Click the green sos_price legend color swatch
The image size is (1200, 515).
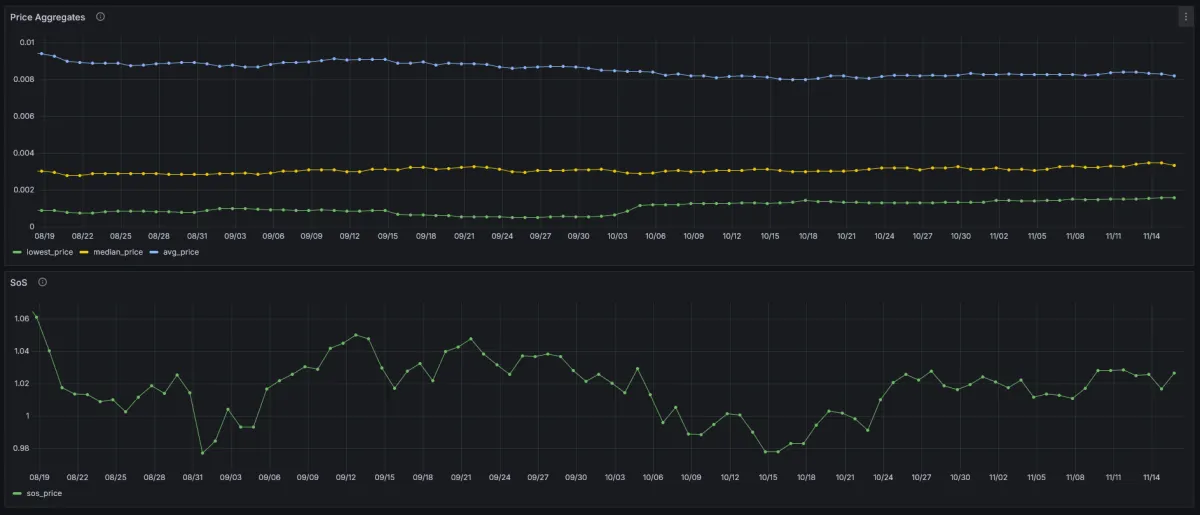[x=16, y=494]
